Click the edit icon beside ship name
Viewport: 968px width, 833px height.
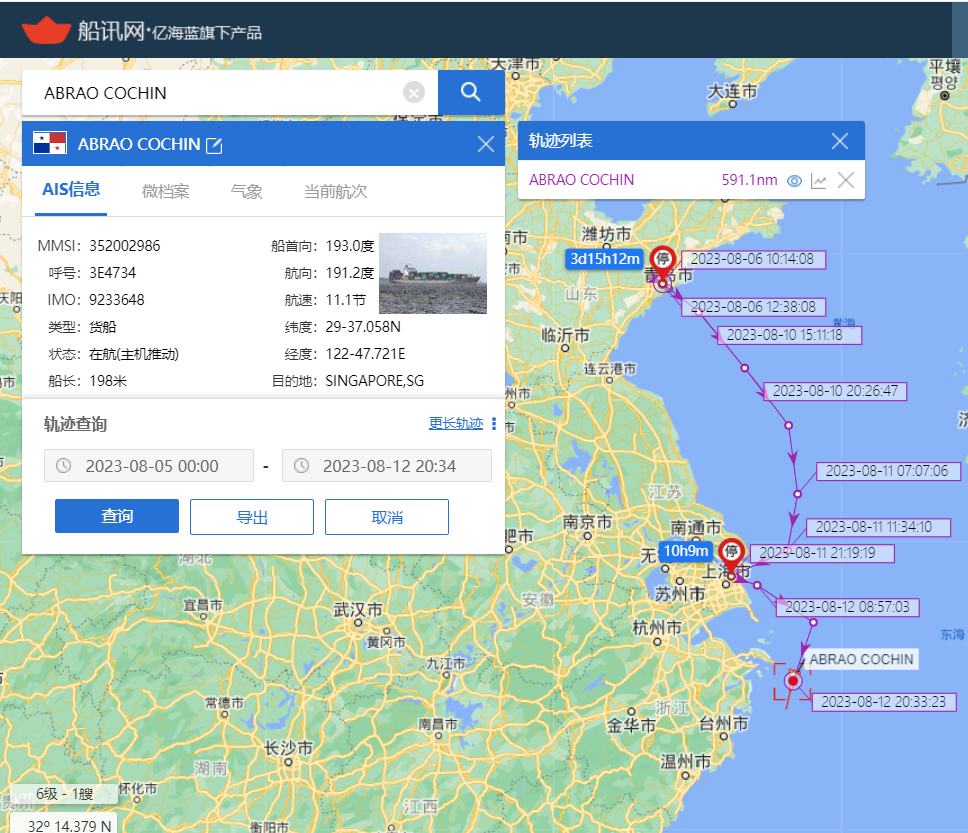214,145
